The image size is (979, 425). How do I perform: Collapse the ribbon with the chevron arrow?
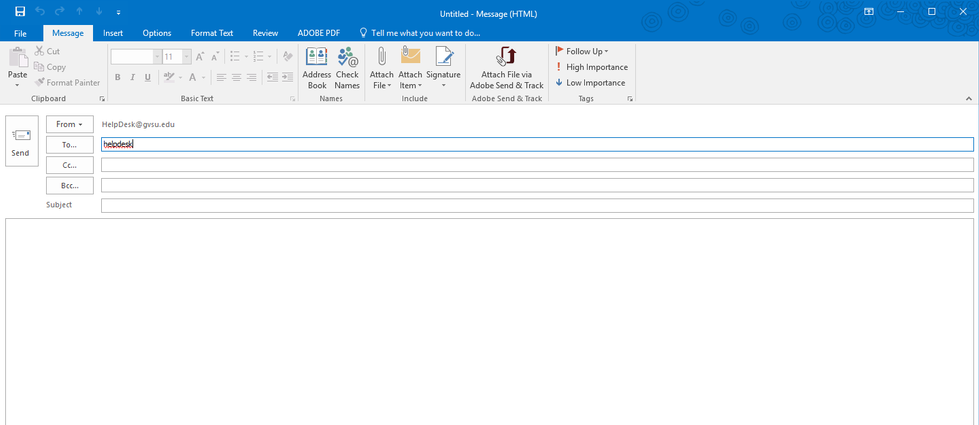pyautogui.click(x=968, y=99)
